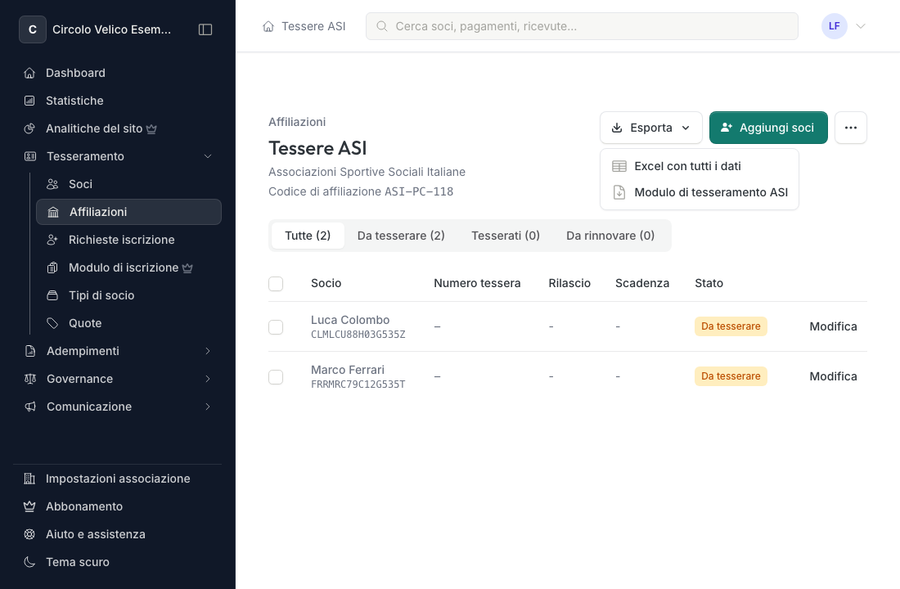Click the Governance scales icon
Screen dimensions: 900x589
pyautogui.click(x=30, y=379)
